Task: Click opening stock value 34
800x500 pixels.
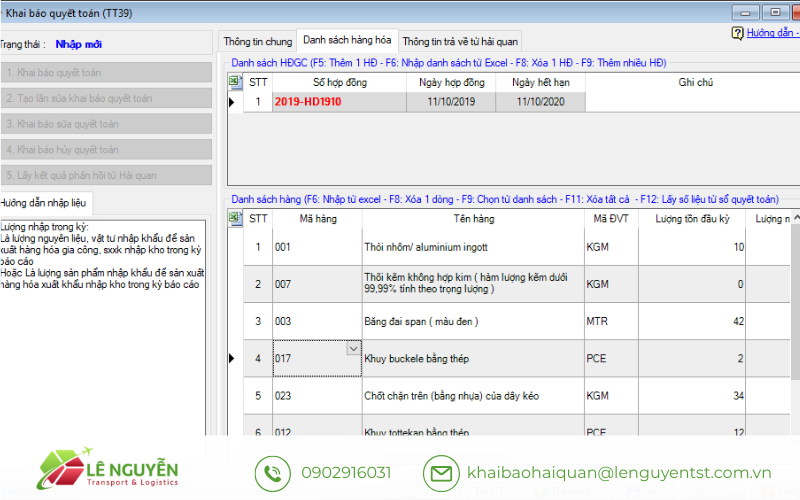Action: point(691,395)
